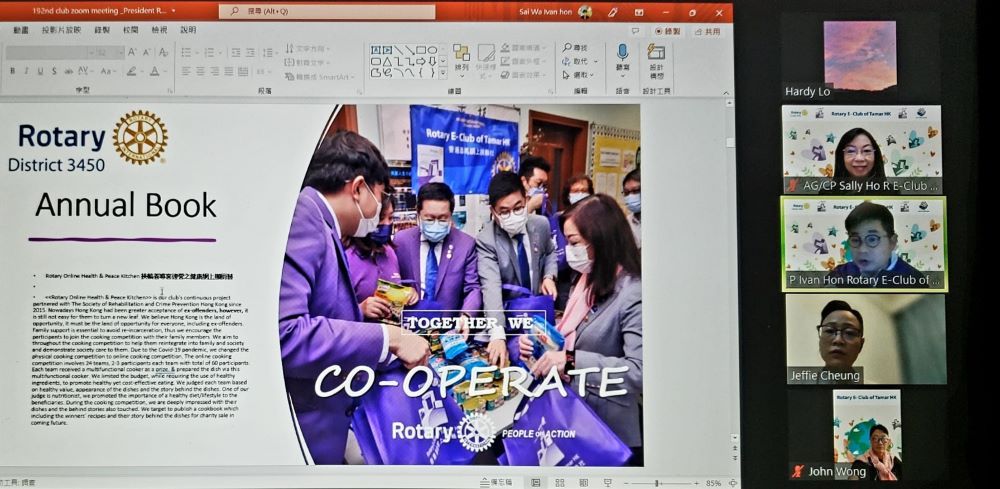Click the text highlight color pen icon

(x=131, y=71)
